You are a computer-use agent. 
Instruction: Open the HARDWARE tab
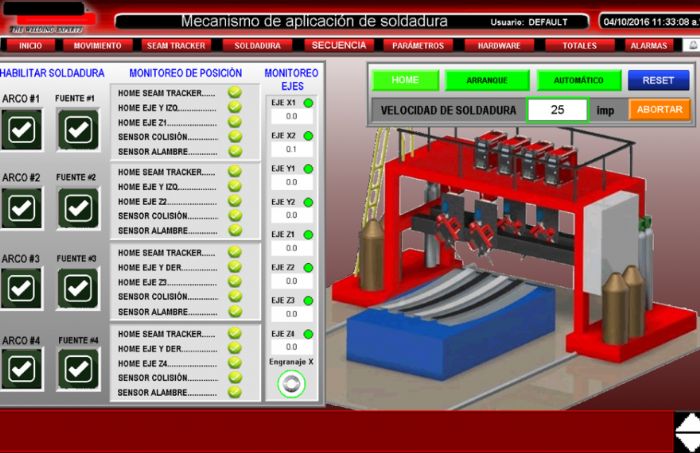[499, 46]
